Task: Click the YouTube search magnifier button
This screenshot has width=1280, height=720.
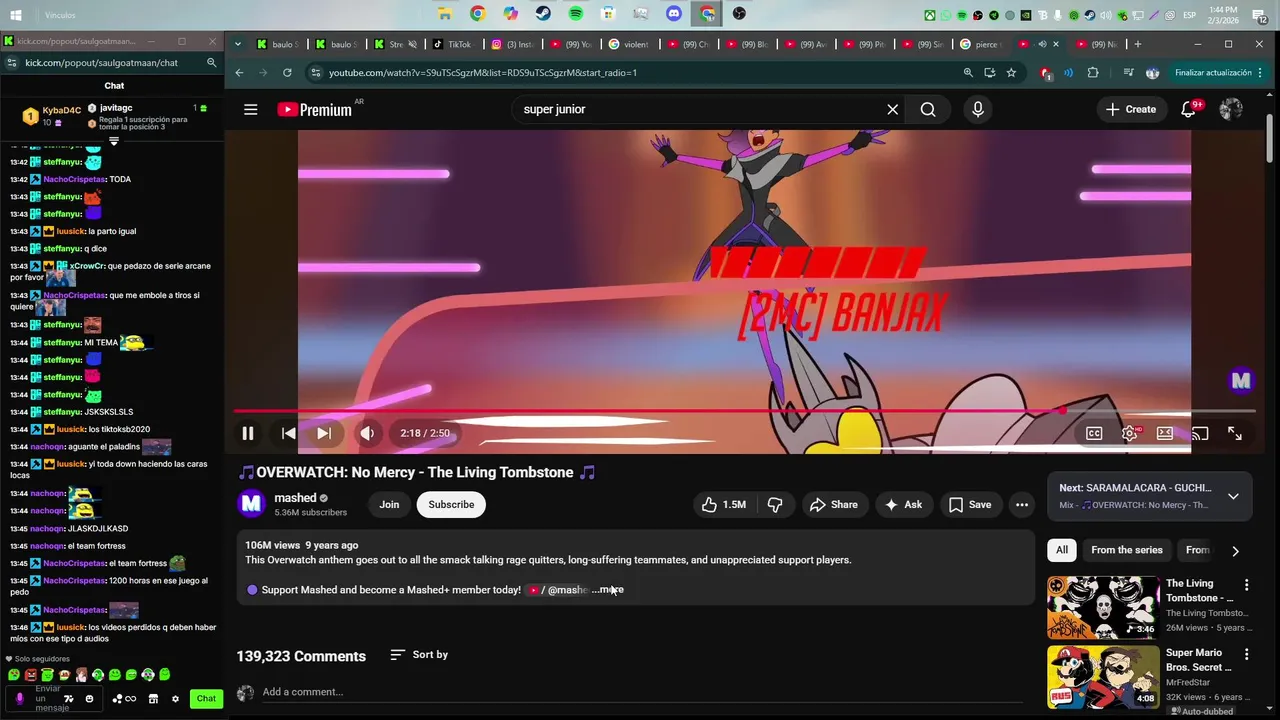Action: (928, 110)
